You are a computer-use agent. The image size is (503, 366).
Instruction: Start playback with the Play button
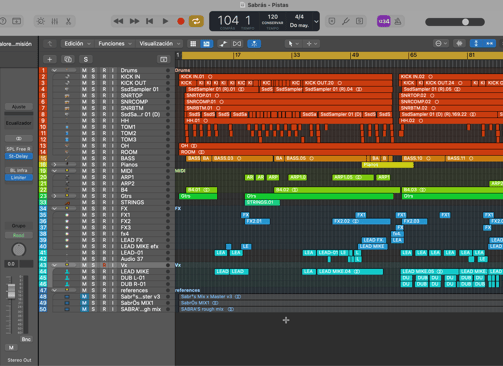coord(165,21)
